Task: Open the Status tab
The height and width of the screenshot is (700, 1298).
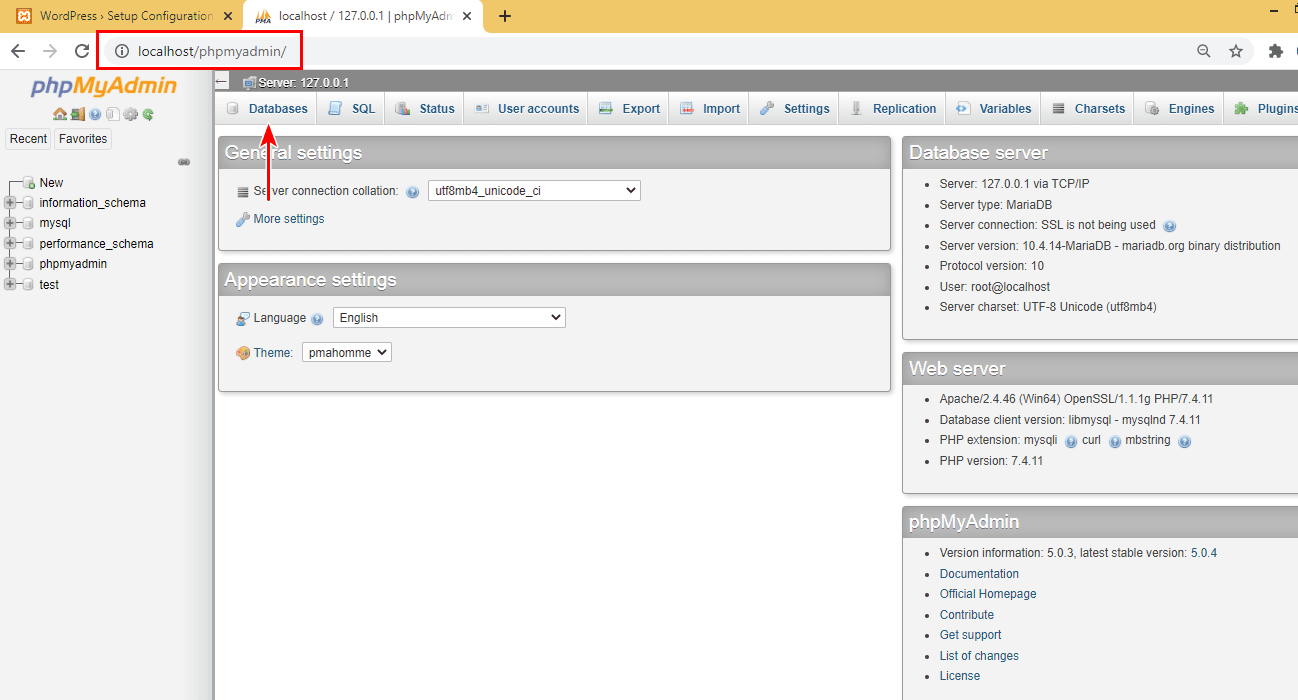Action: 425,109
